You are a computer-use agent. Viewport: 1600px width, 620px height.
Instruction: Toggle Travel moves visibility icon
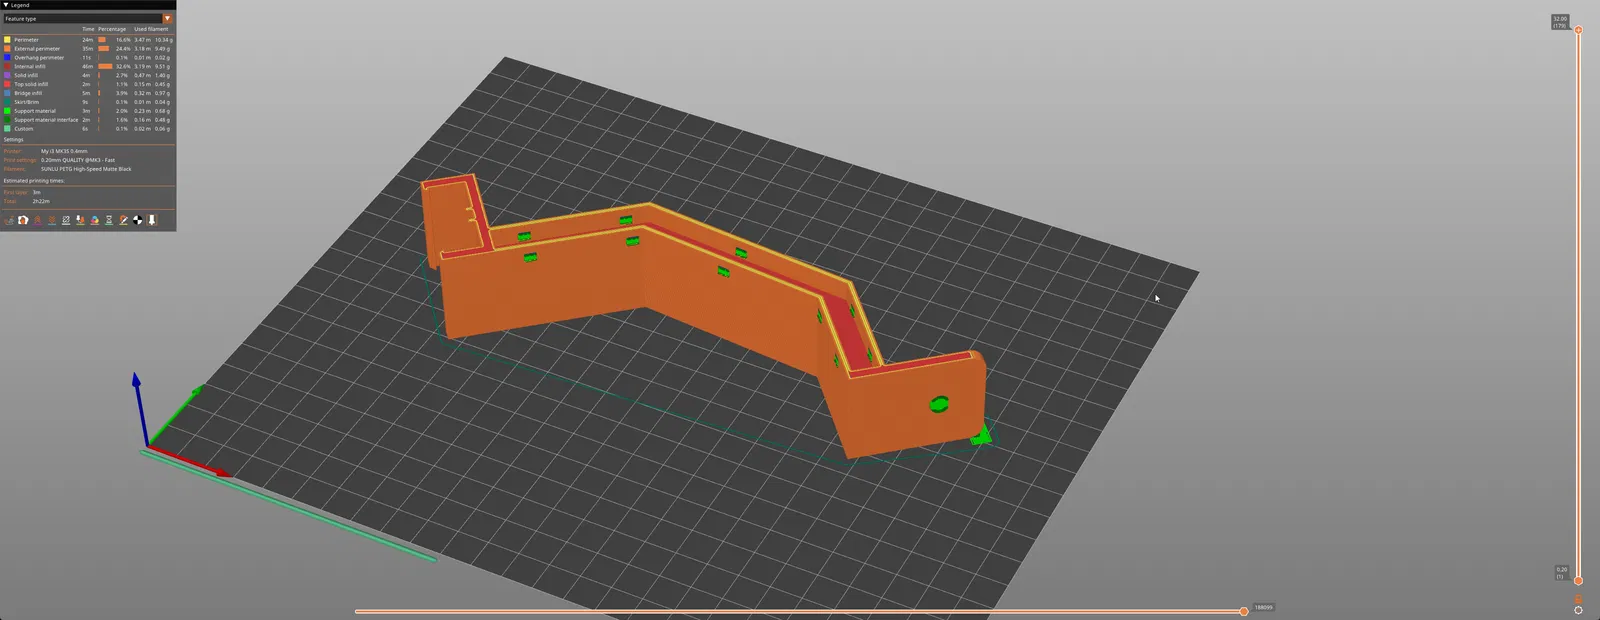pos(9,220)
